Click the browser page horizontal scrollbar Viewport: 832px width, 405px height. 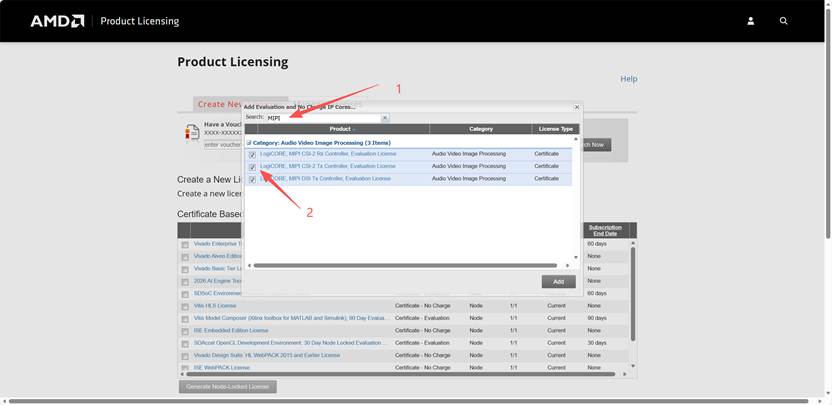[x=409, y=401]
